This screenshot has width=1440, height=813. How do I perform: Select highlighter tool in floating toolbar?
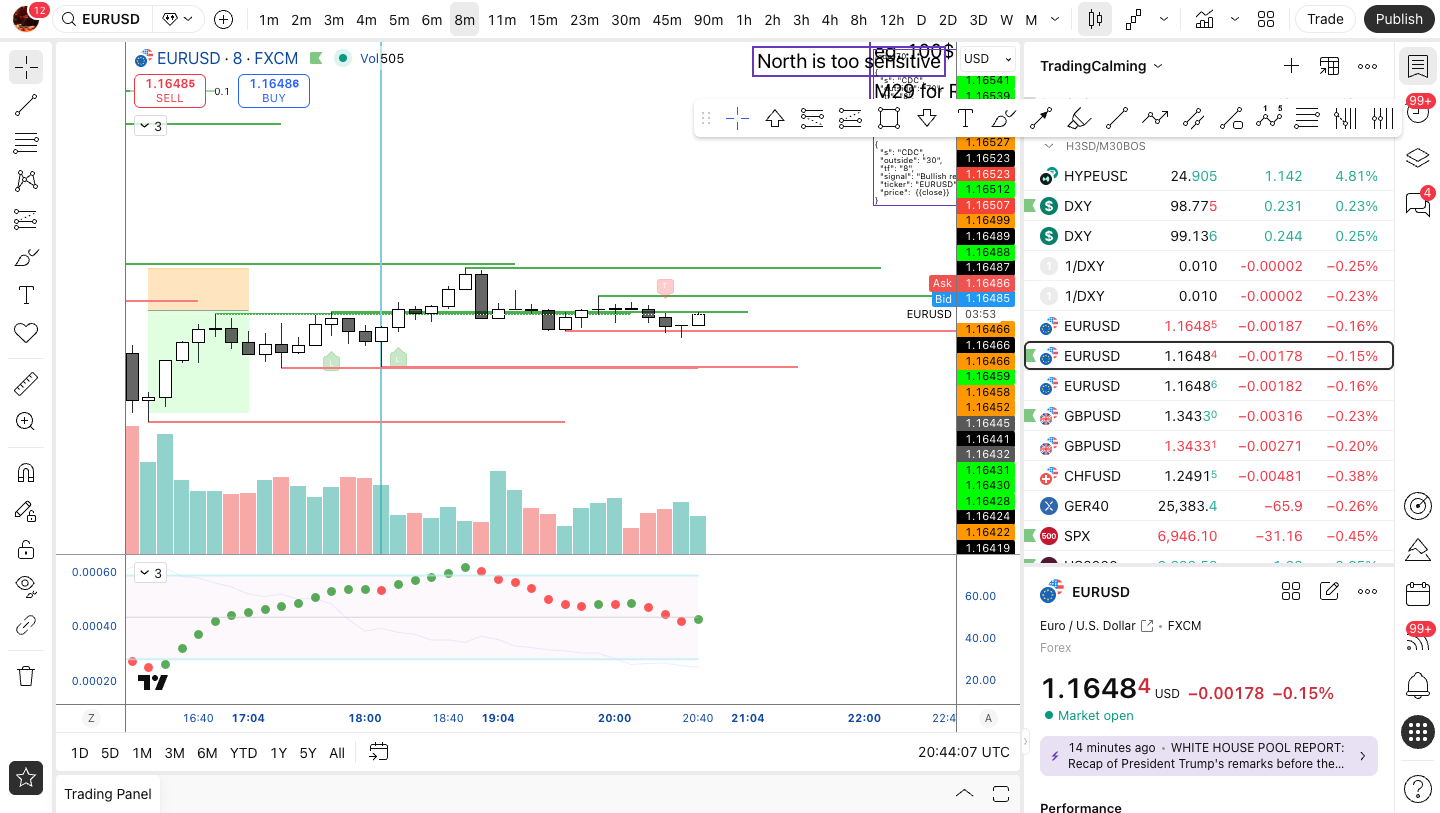(1079, 119)
